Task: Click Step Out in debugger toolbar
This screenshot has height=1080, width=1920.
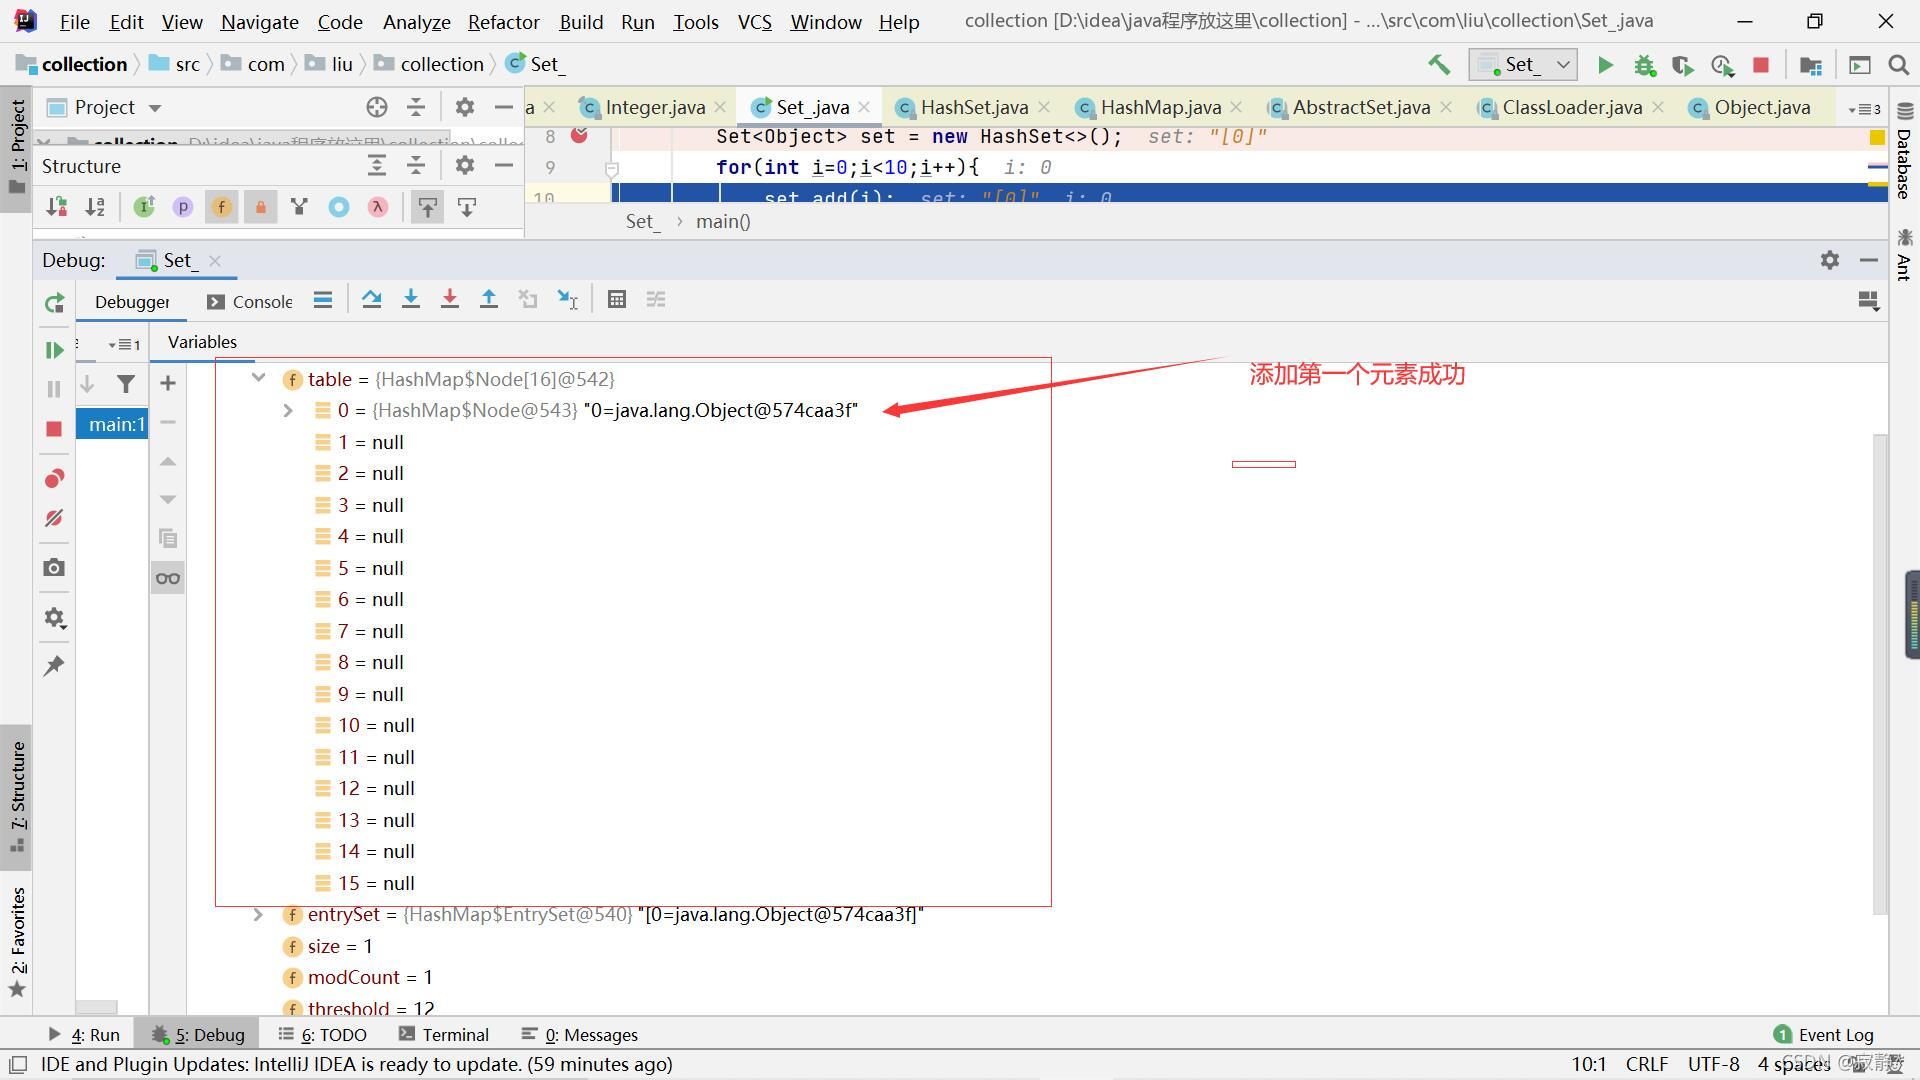Action: (x=489, y=299)
